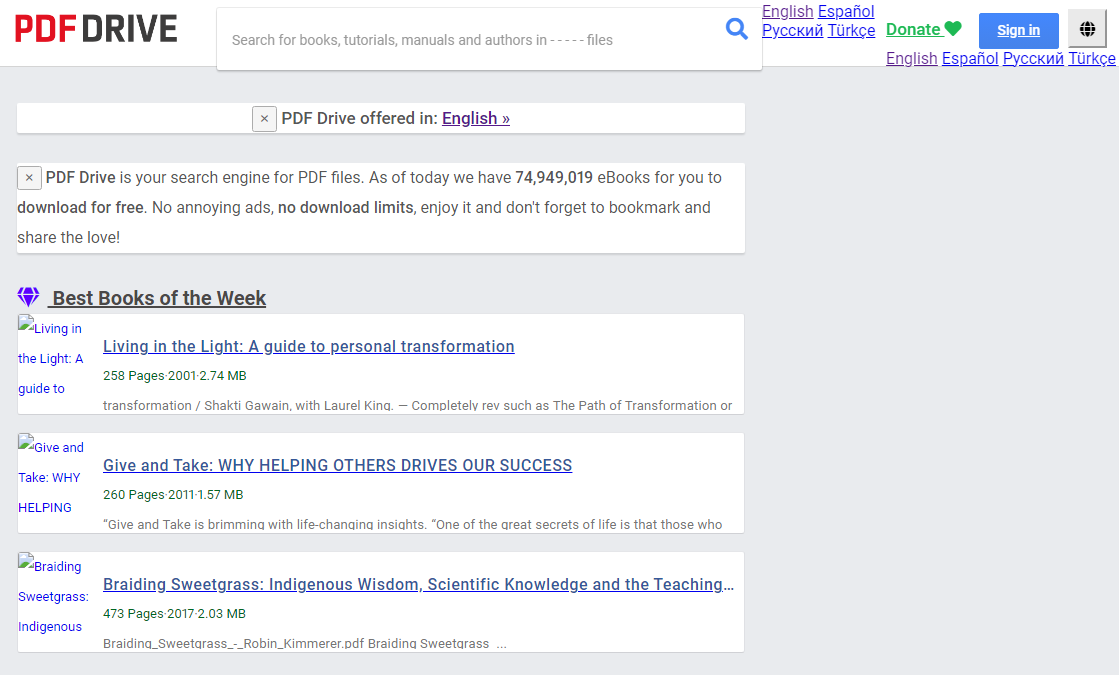Viewport: 1119px width, 675px height.
Task: Click the green heart next to Donate
Action: pyautogui.click(x=953, y=29)
